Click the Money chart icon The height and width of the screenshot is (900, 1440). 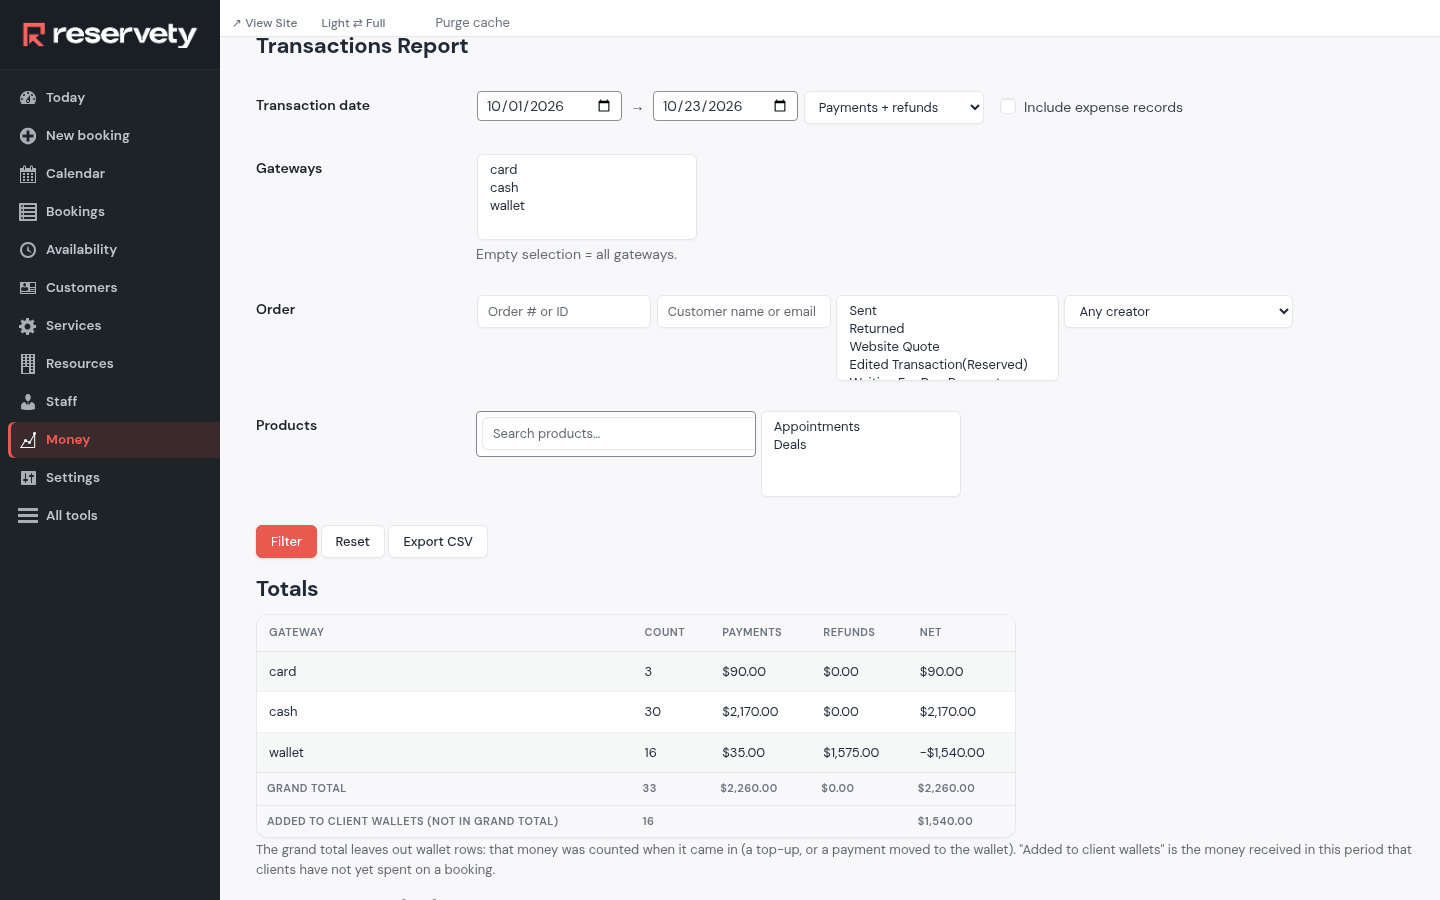[28, 440]
